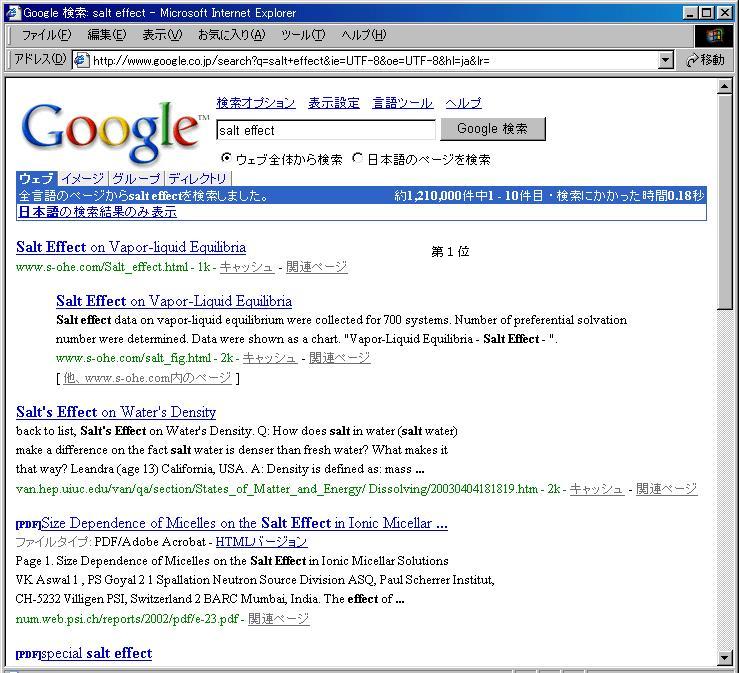Click the IE page icon in address bar

click(x=81, y=60)
